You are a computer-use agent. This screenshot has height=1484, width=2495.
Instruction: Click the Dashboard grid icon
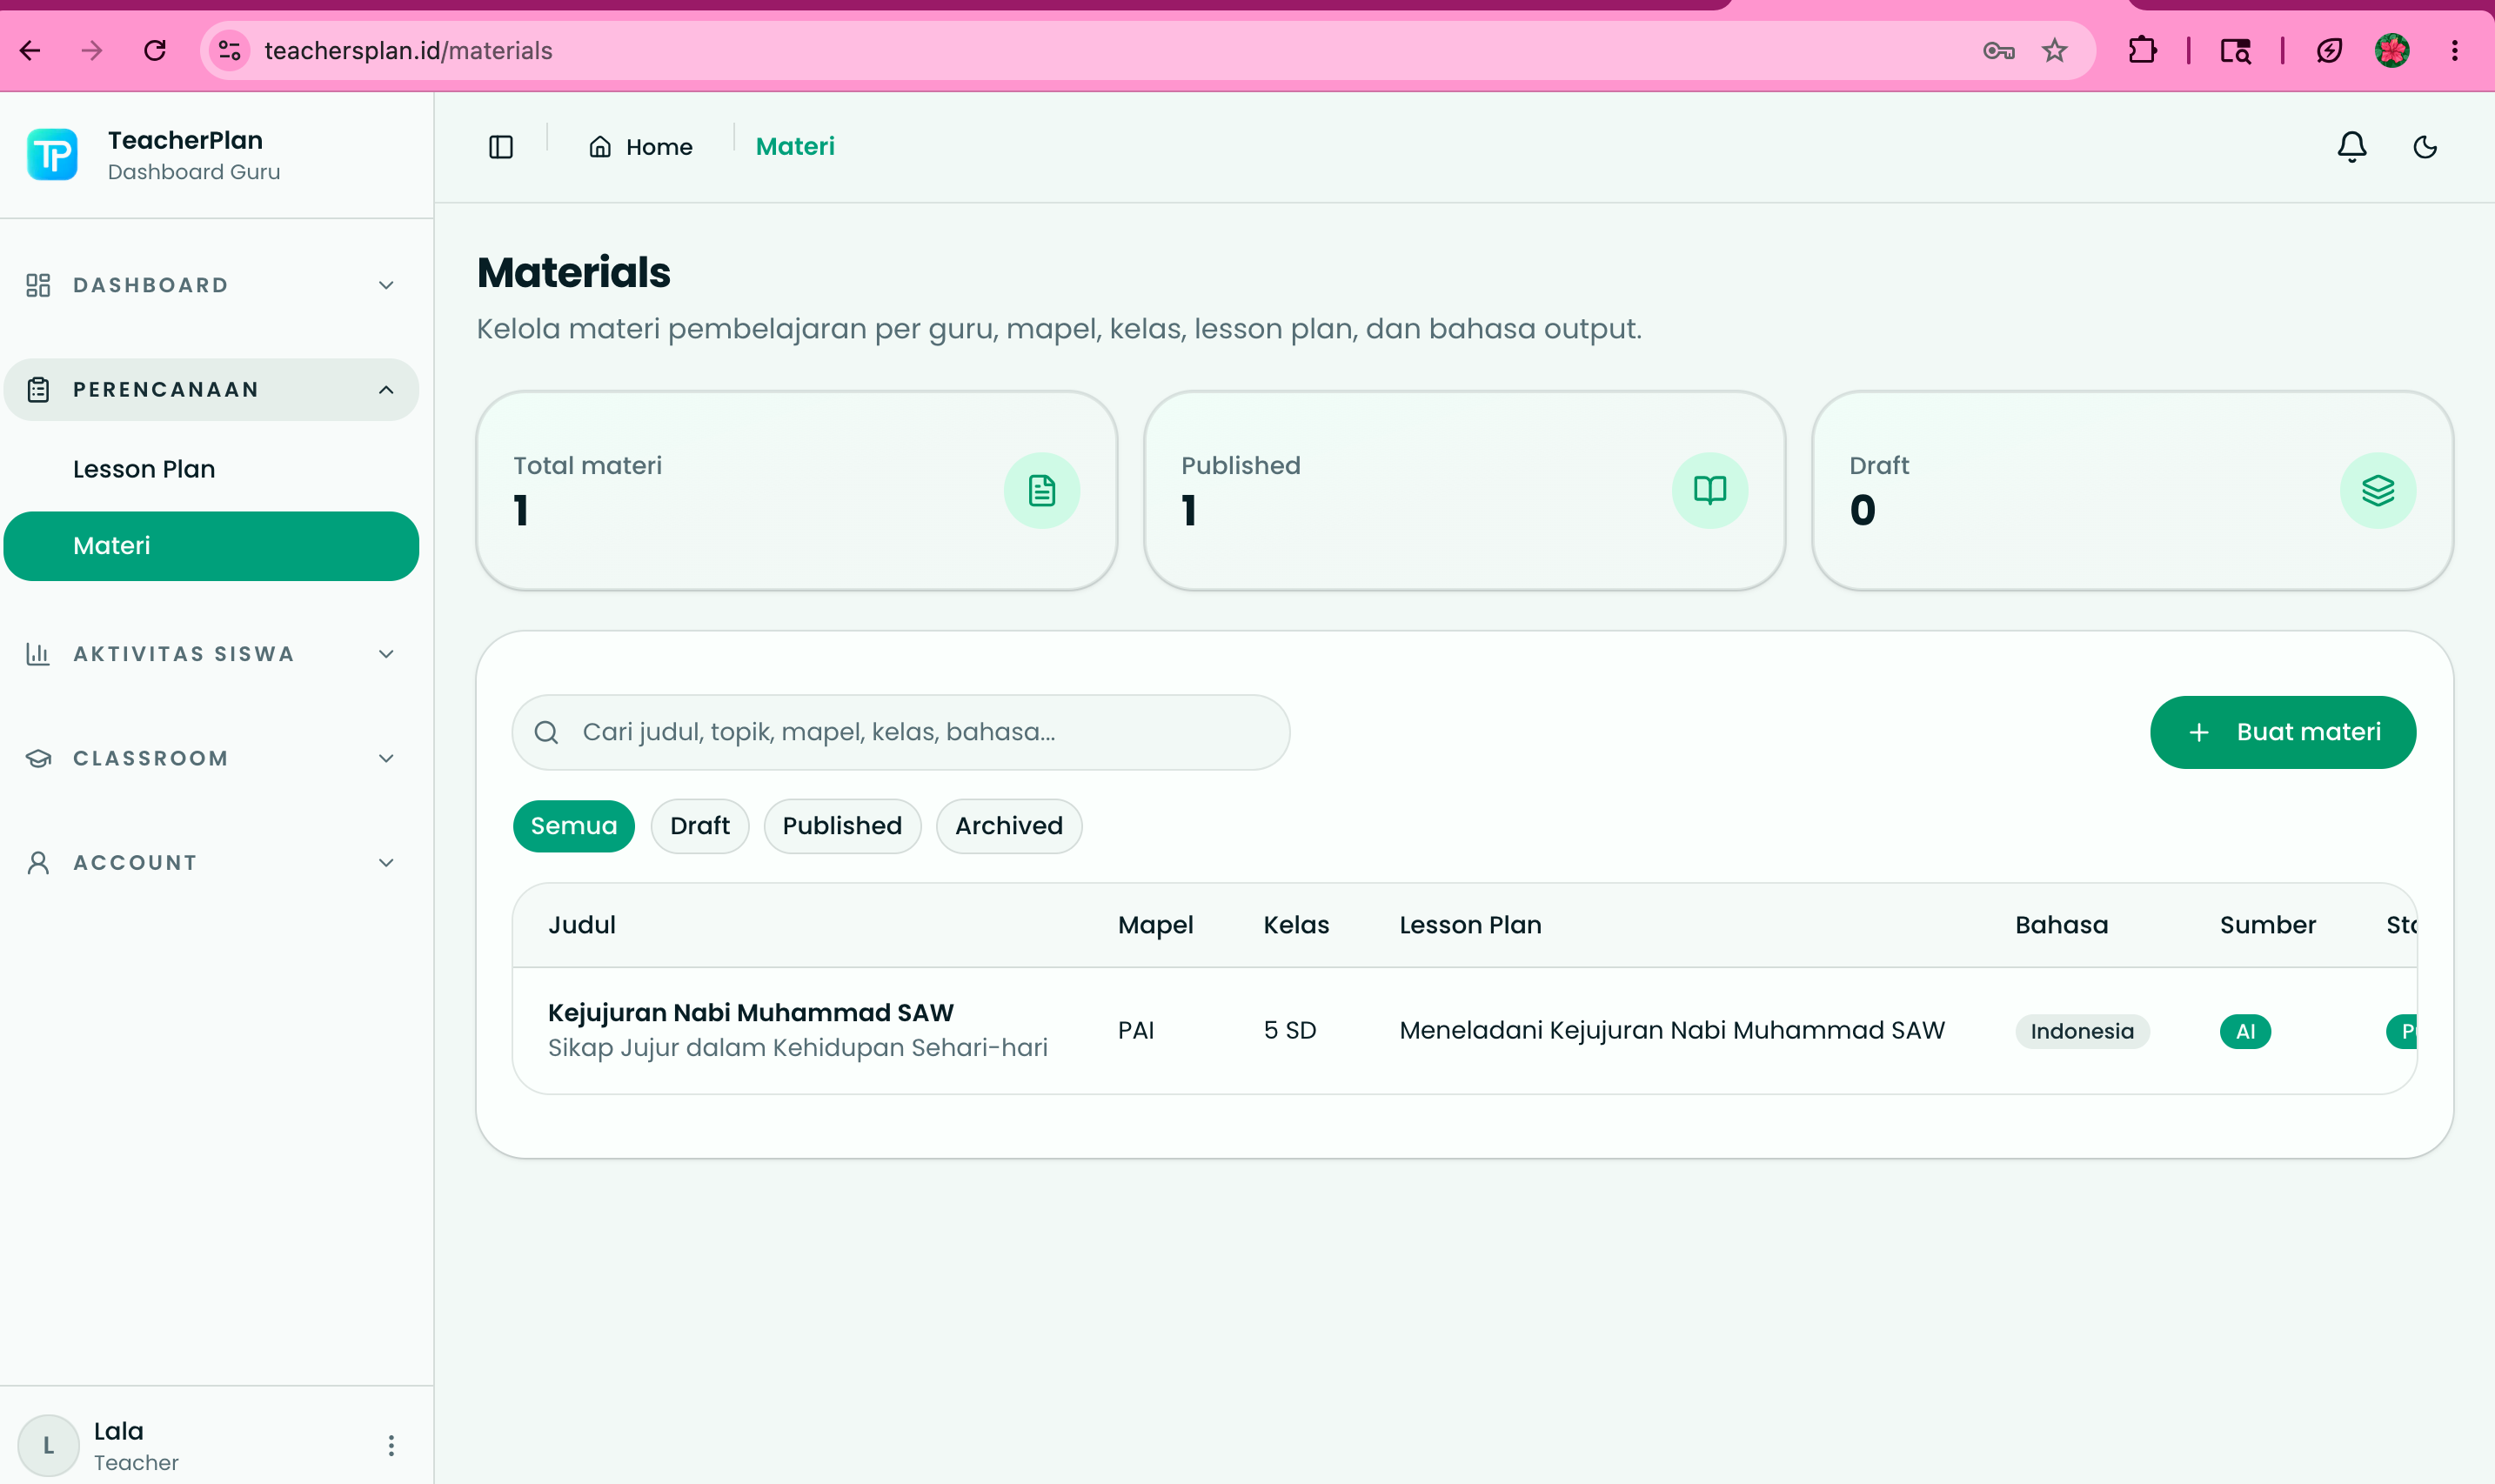tap(38, 285)
